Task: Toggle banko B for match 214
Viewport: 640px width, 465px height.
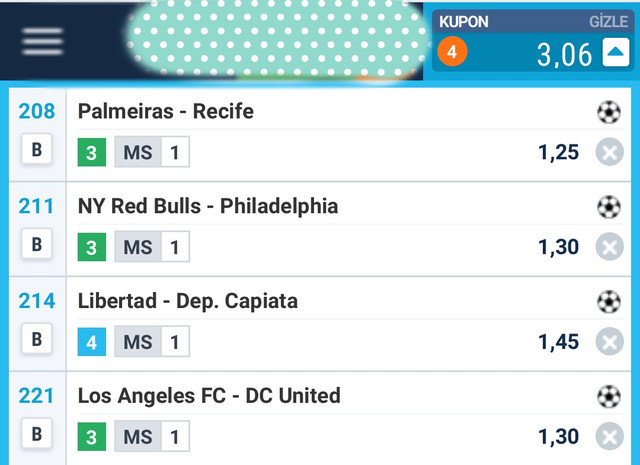Action: coord(37,338)
